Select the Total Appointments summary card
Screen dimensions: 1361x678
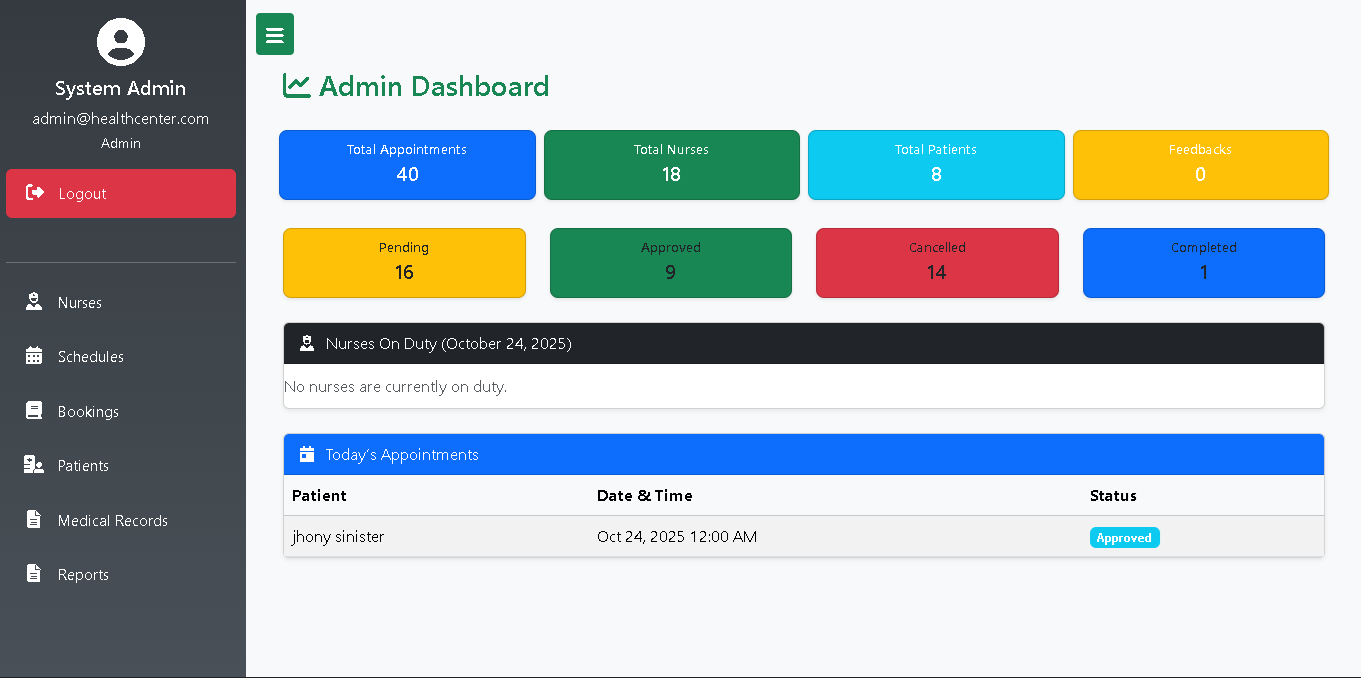[407, 164]
